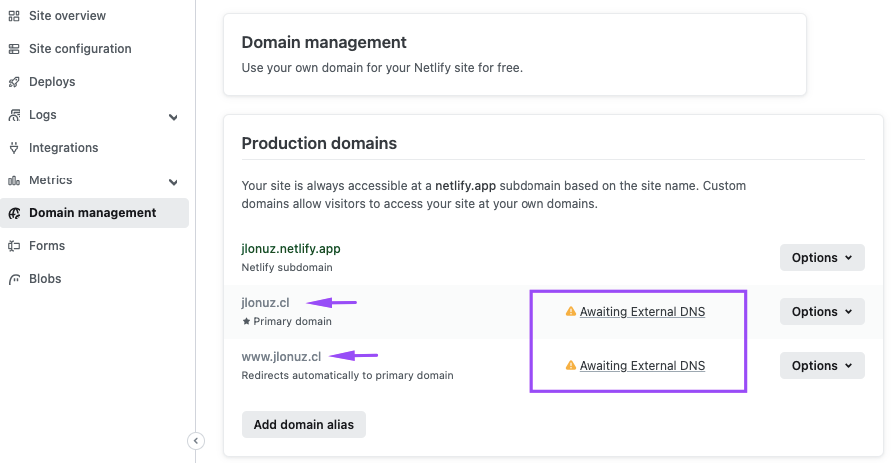Open the Domain management menu item
Image resolution: width=894 pixels, height=463 pixels.
click(92, 213)
